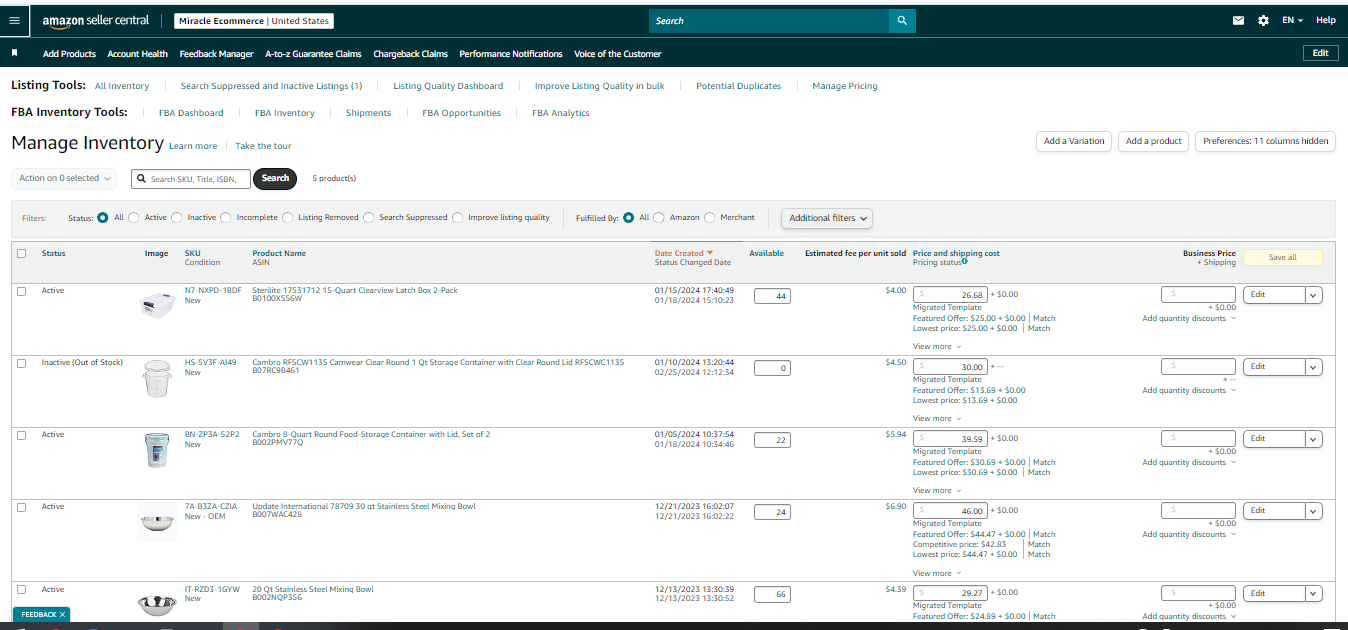Click the Add a product button
Screen dimensions: 1348x630
point(1154,141)
